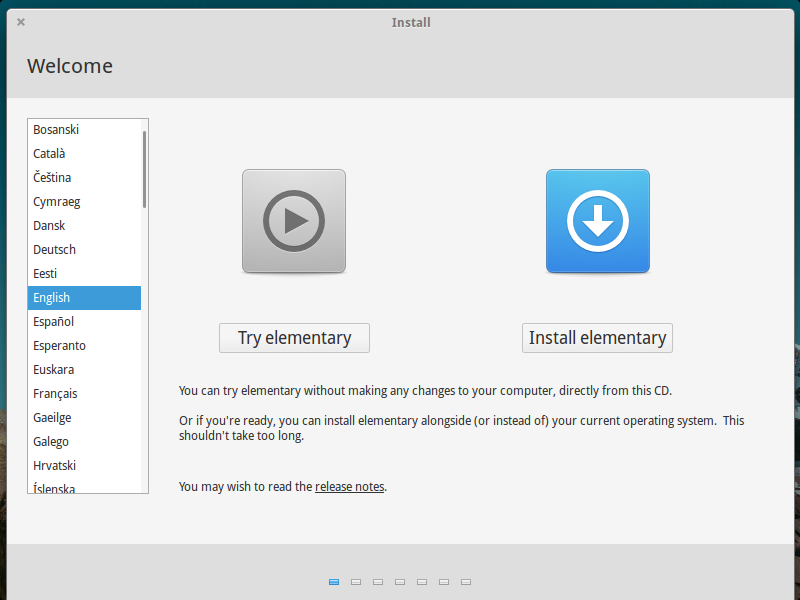
Task: Select Gaeilge from the language list
Action: 84,417
